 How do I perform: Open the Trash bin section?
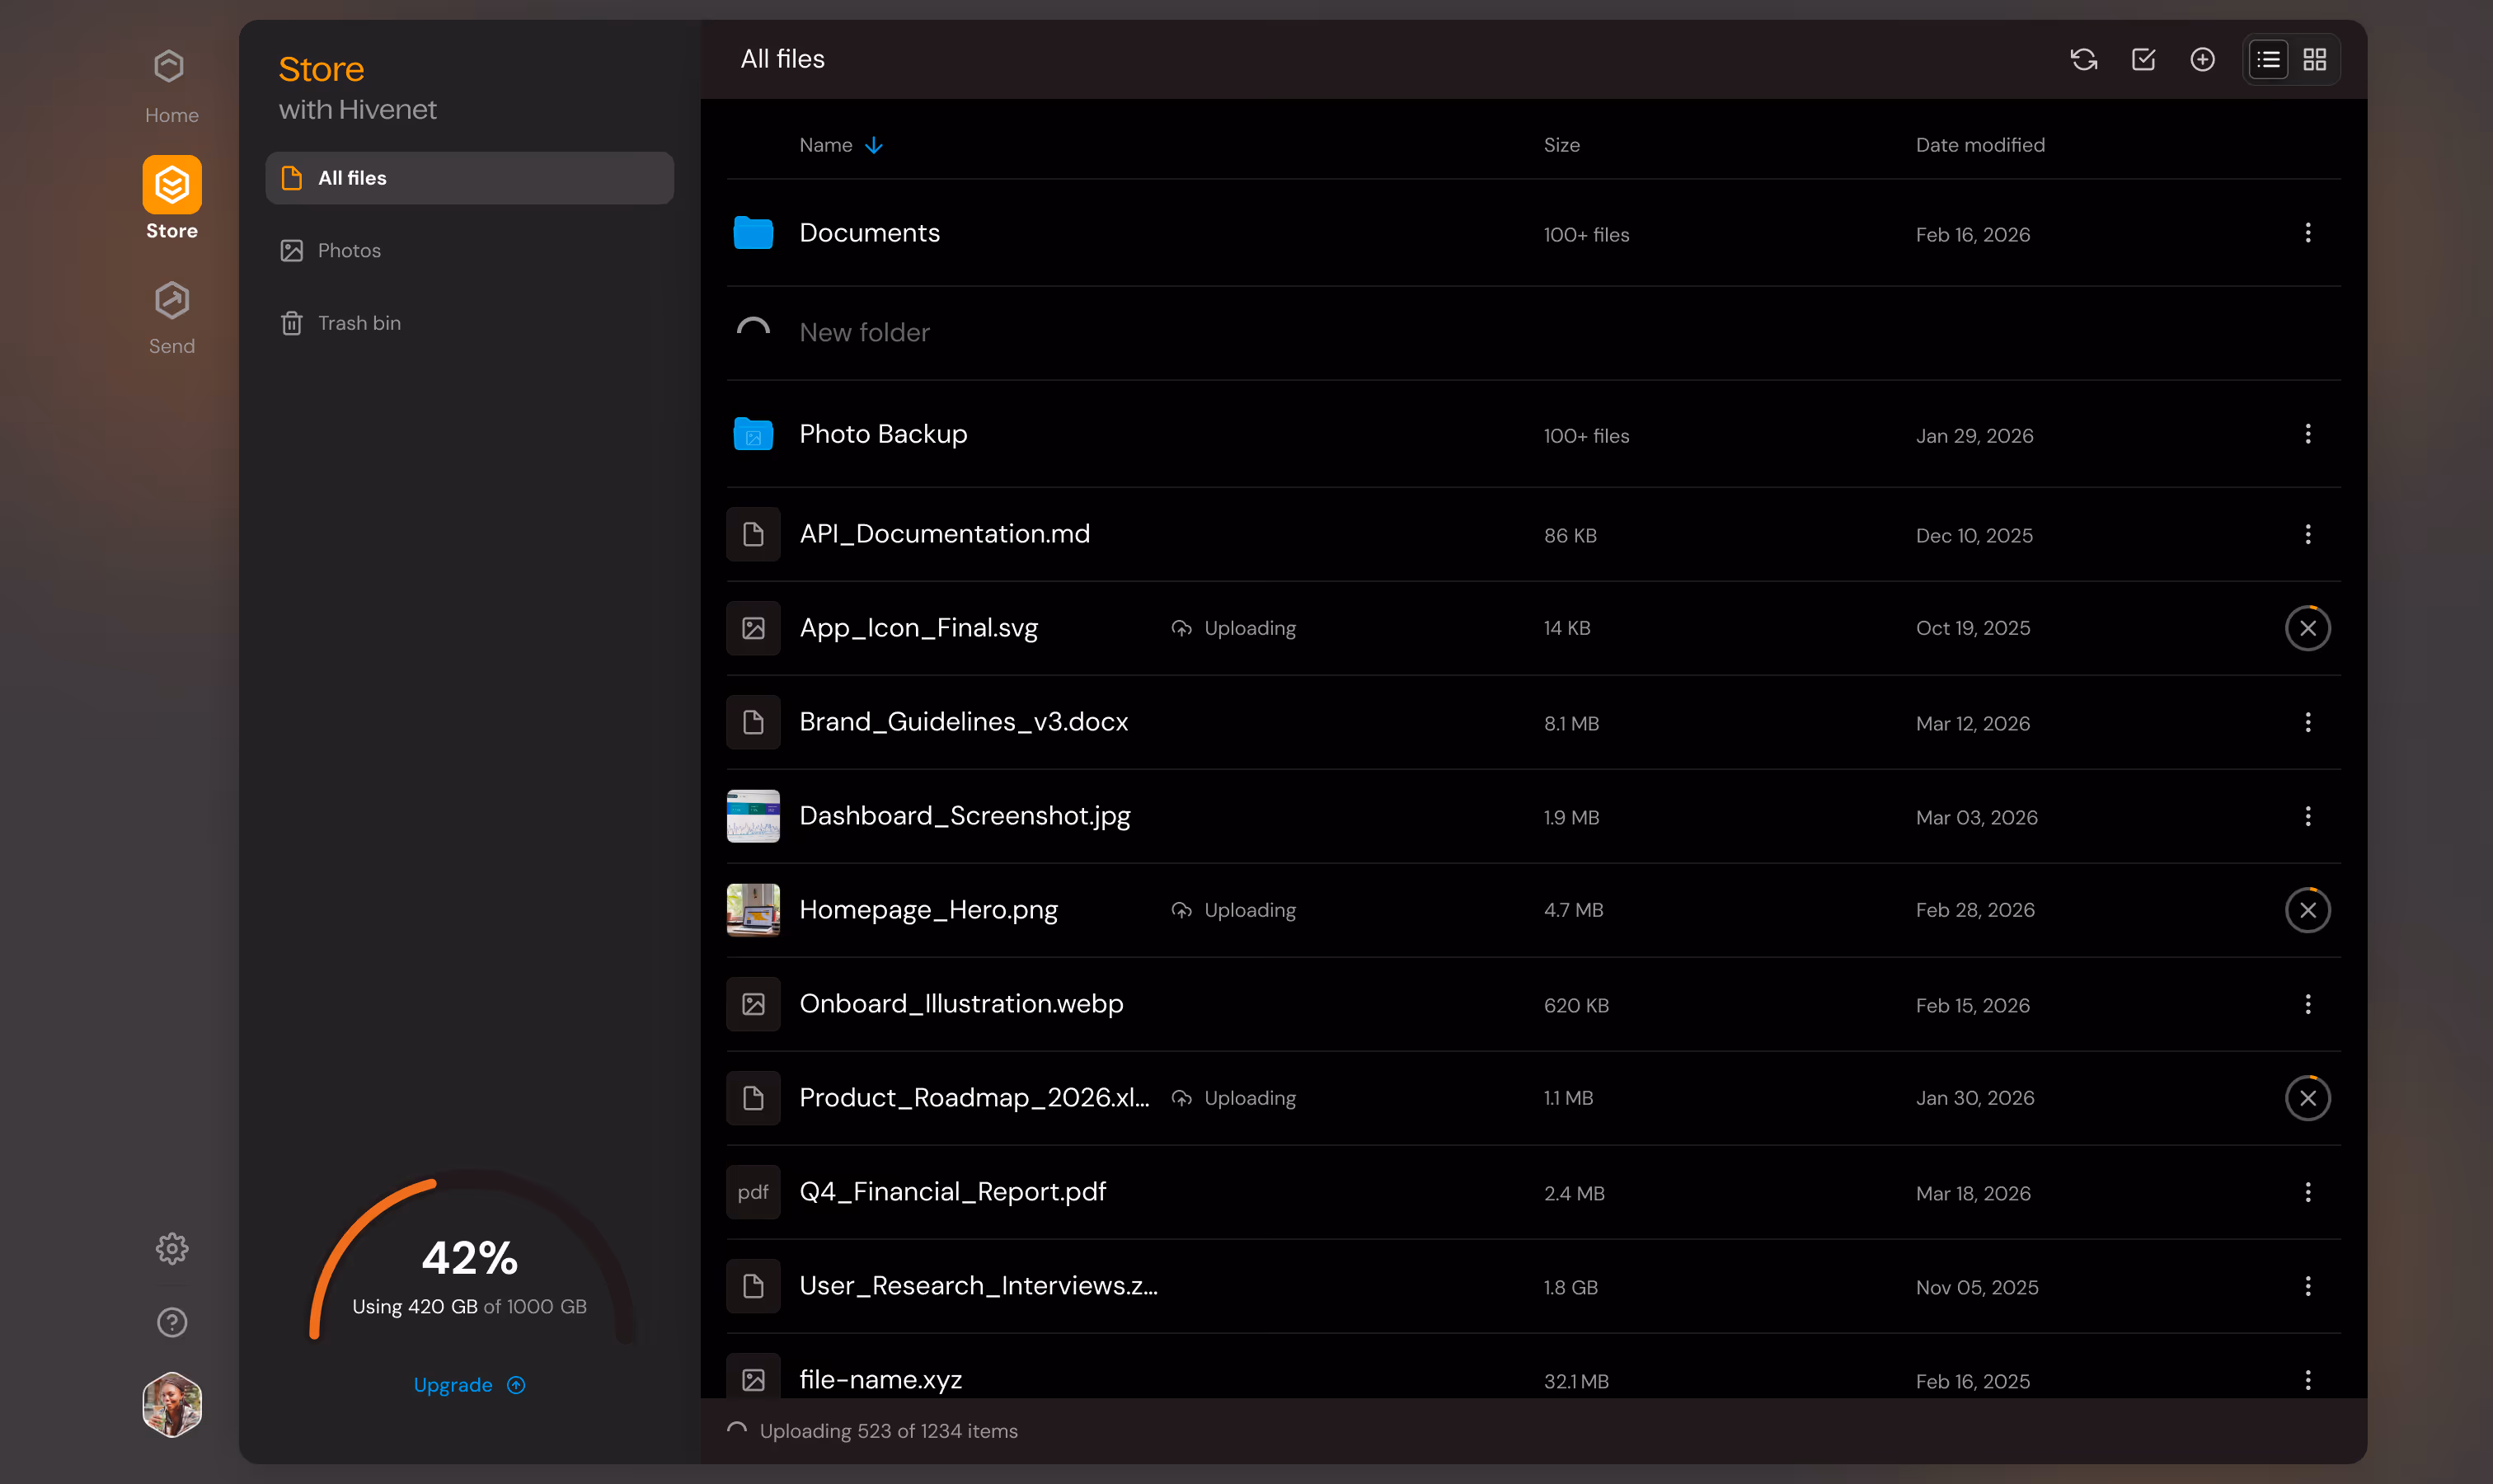pyautogui.click(x=359, y=323)
